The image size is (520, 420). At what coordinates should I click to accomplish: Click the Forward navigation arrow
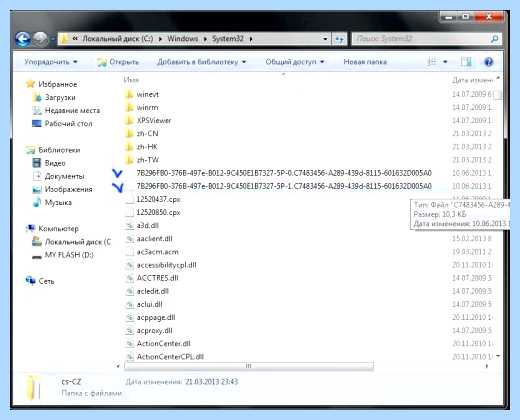(x=41, y=39)
